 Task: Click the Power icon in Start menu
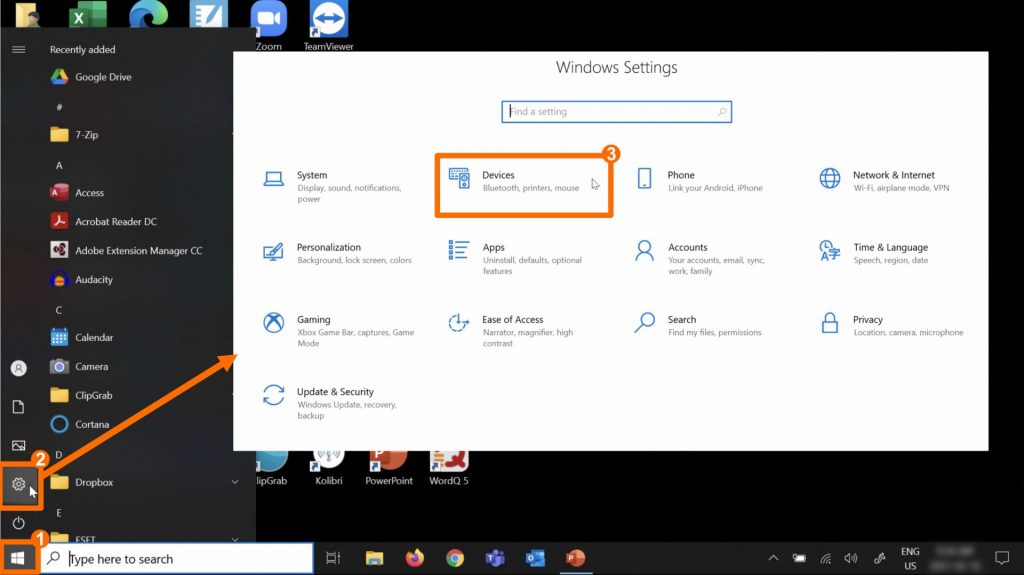pos(18,523)
